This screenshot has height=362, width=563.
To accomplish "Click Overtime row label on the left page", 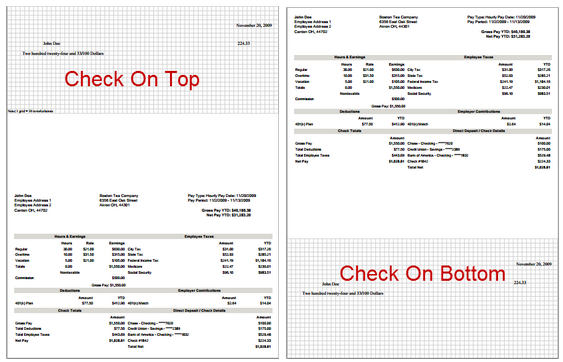I will coord(22,255).
